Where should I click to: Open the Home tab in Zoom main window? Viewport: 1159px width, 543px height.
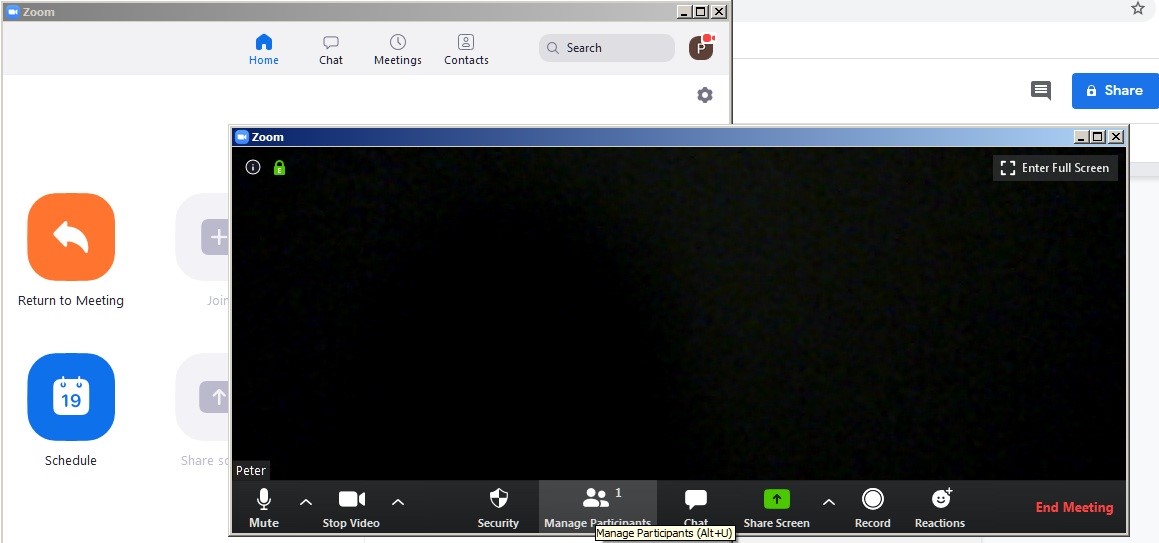(264, 50)
